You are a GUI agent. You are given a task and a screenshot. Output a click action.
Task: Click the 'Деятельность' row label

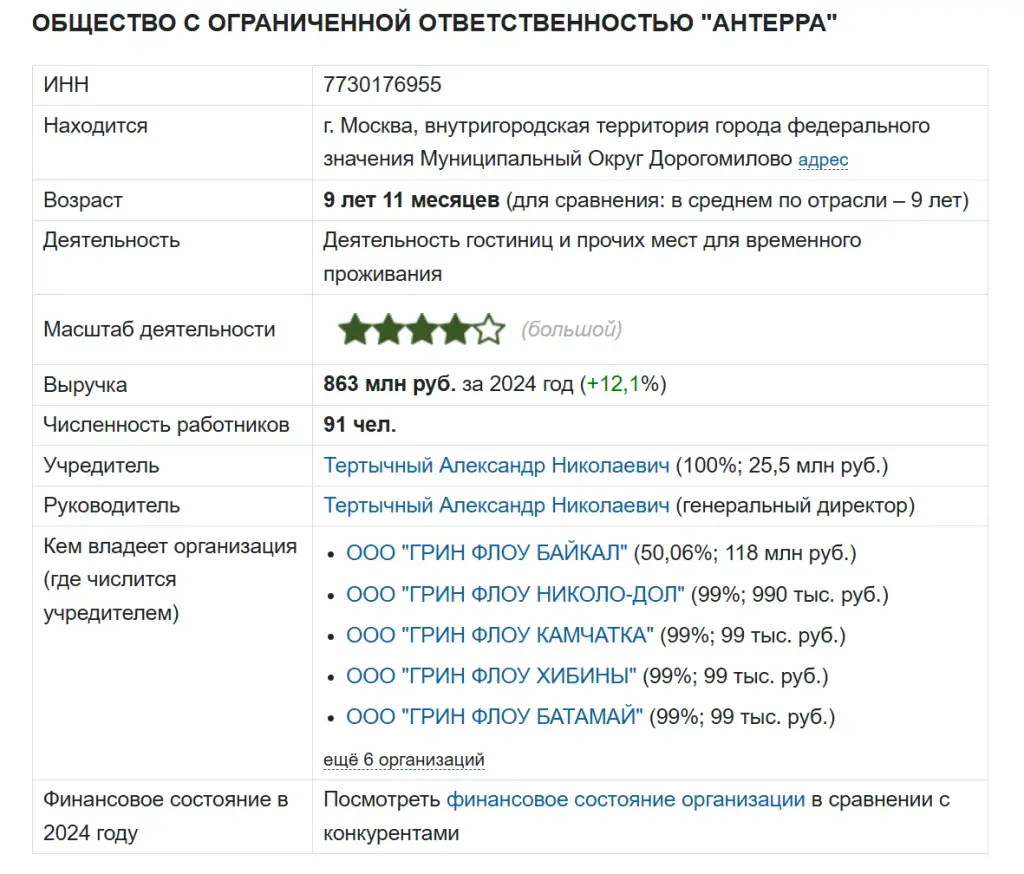tap(111, 241)
